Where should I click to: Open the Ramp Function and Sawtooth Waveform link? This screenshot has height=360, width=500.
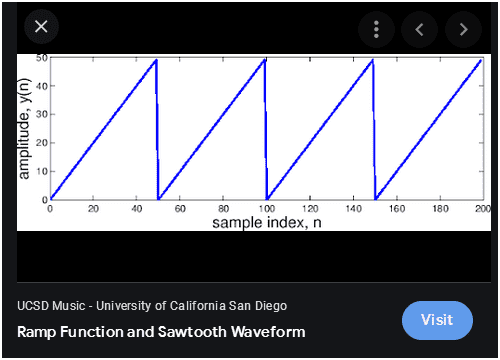click(x=161, y=332)
